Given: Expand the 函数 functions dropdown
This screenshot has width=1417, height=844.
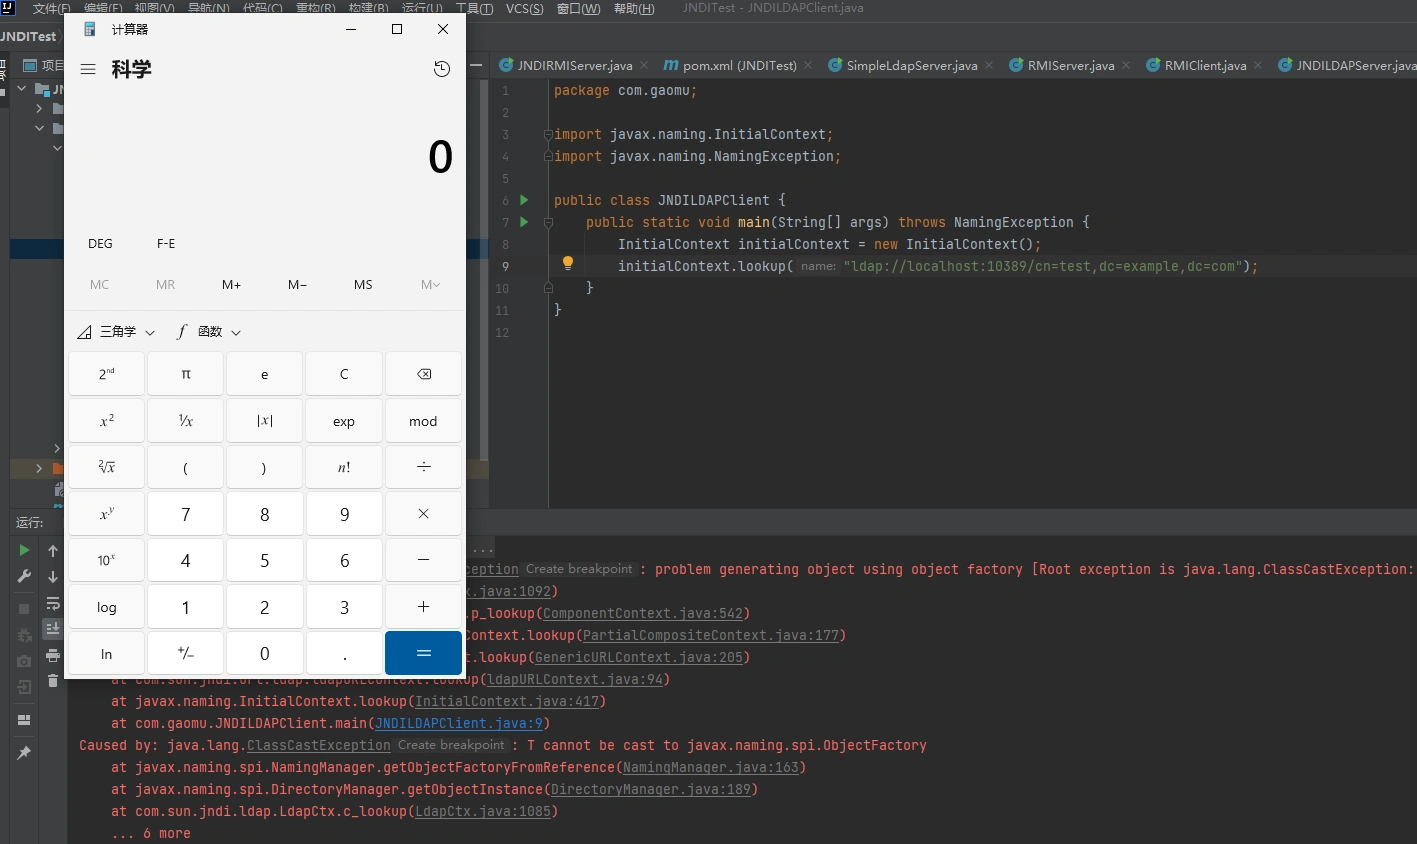Looking at the screenshot, I should 209,332.
